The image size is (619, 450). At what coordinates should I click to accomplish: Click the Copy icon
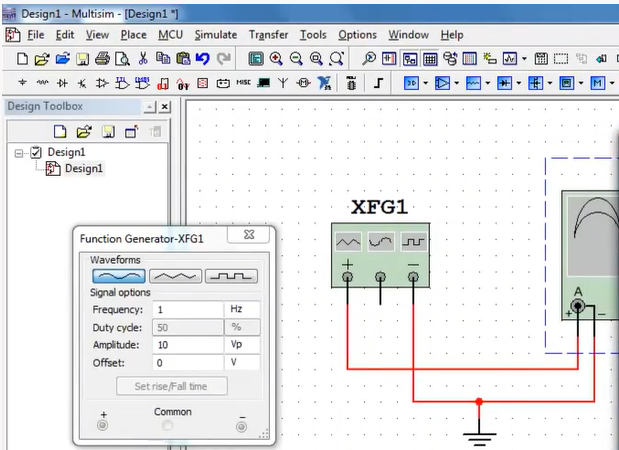click(163, 58)
